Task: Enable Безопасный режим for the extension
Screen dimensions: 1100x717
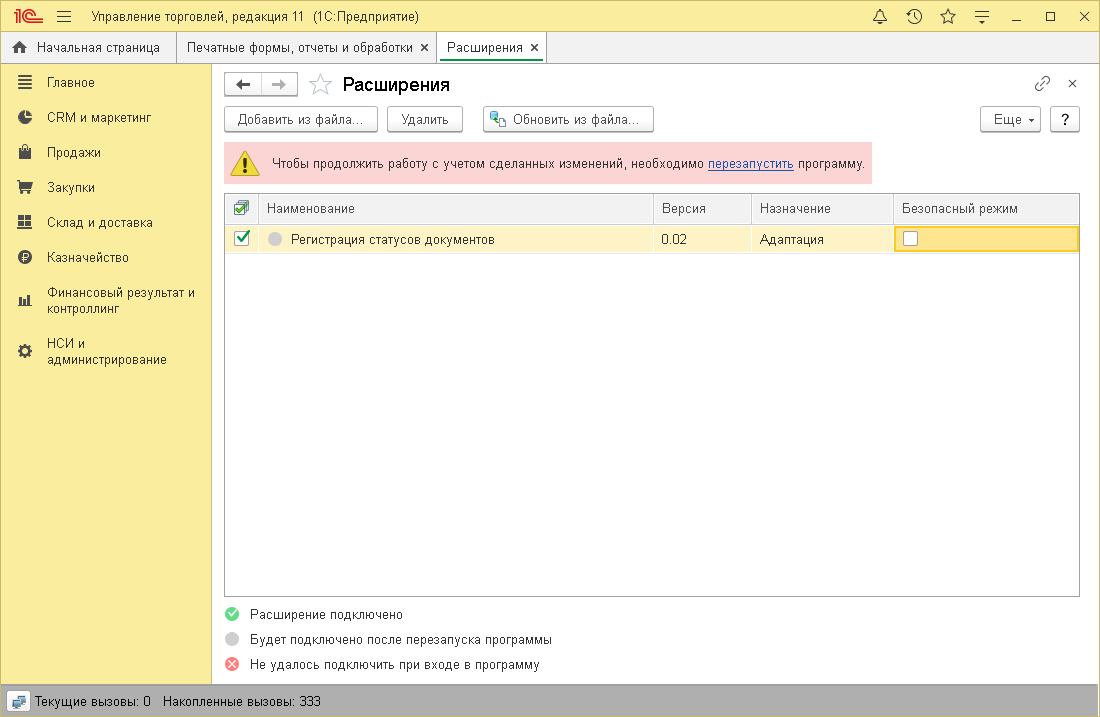Action: tap(908, 239)
